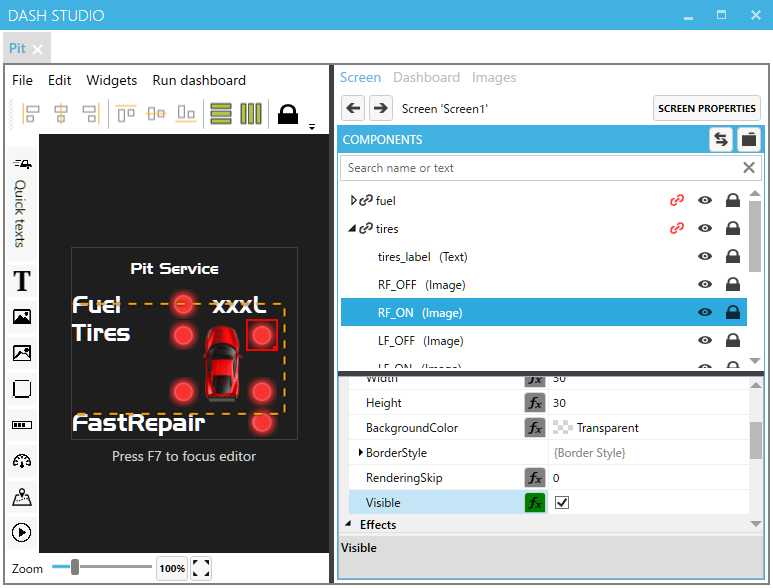Select the Screen tab

coord(360,77)
